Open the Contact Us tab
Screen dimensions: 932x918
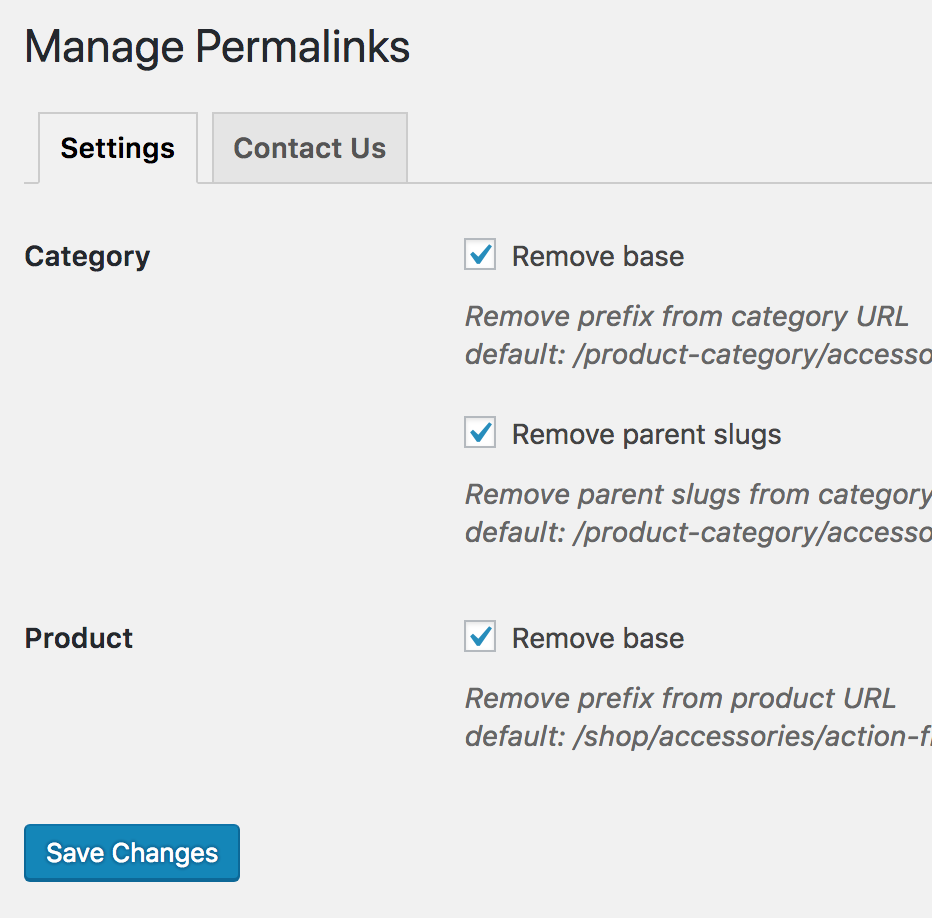(310, 147)
